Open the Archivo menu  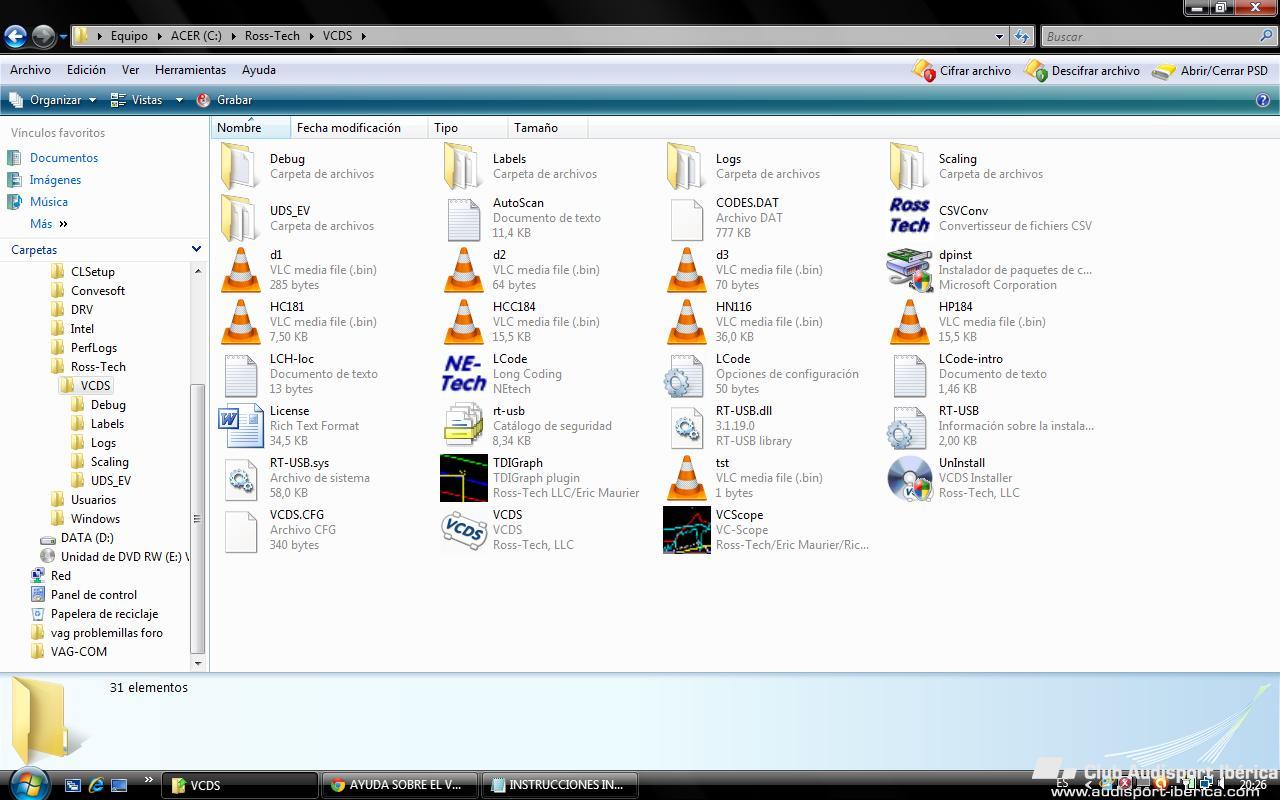tap(30, 70)
